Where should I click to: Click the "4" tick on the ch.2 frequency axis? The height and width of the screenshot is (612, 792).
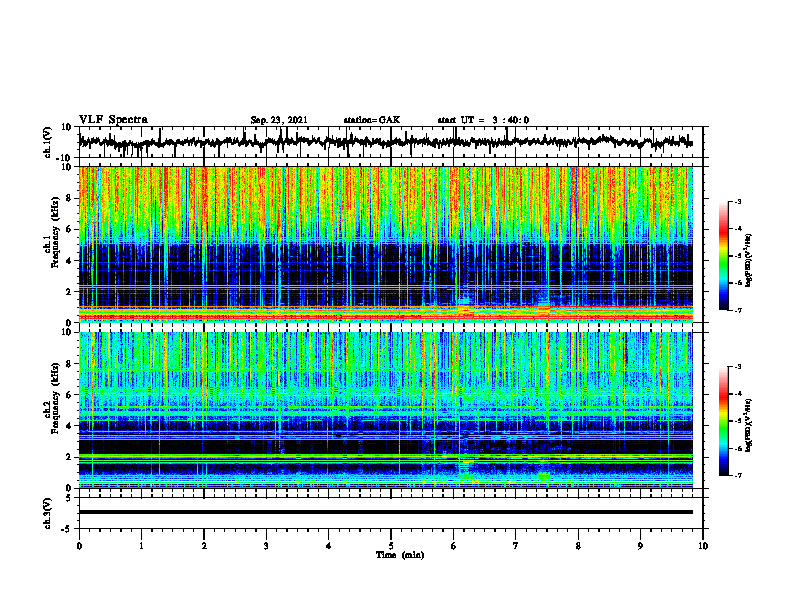tap(70, 426)
